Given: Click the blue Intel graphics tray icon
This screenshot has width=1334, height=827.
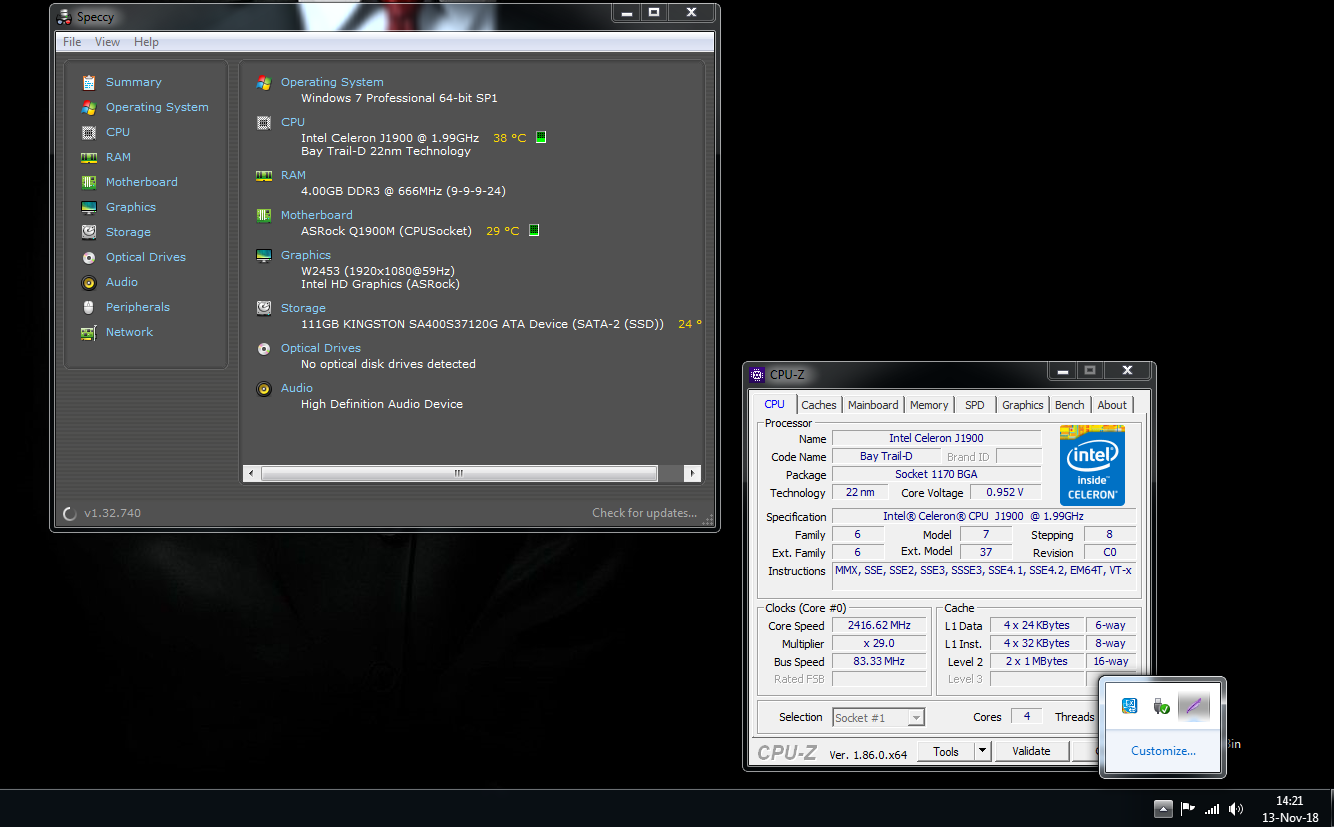Looking at the screenshot, I should coord(1129,706).
